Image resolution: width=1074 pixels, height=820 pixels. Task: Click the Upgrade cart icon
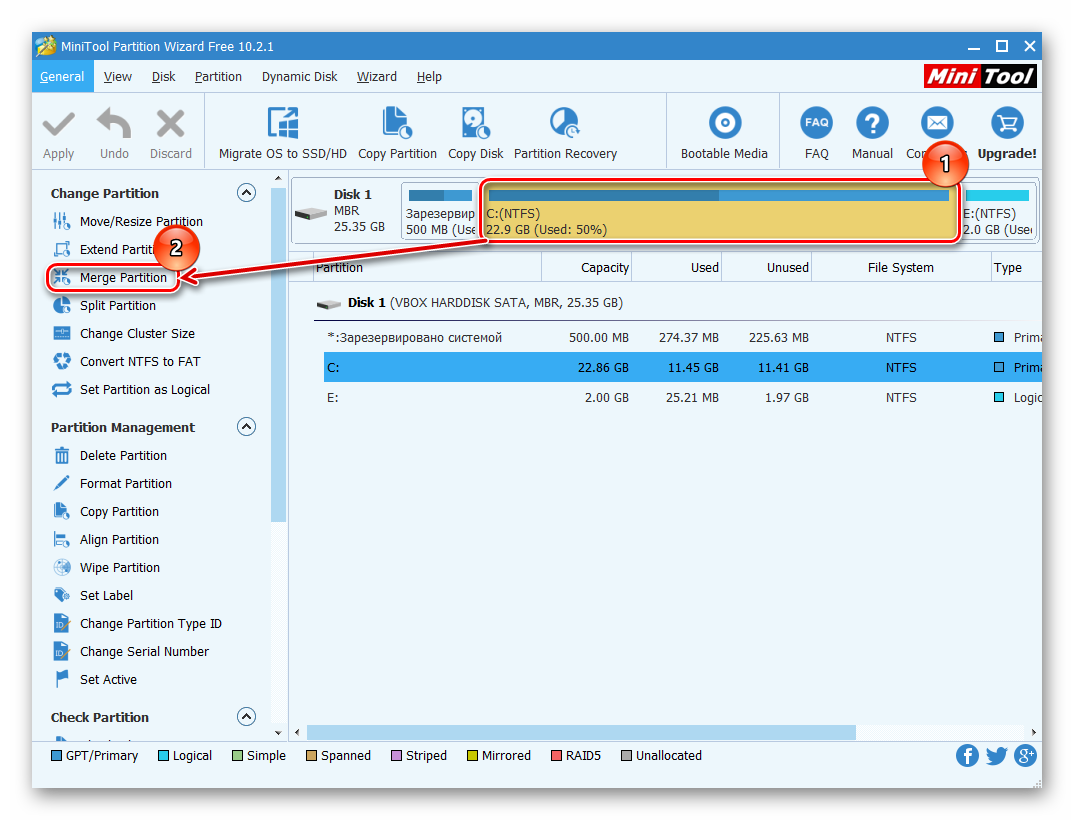1007,123
